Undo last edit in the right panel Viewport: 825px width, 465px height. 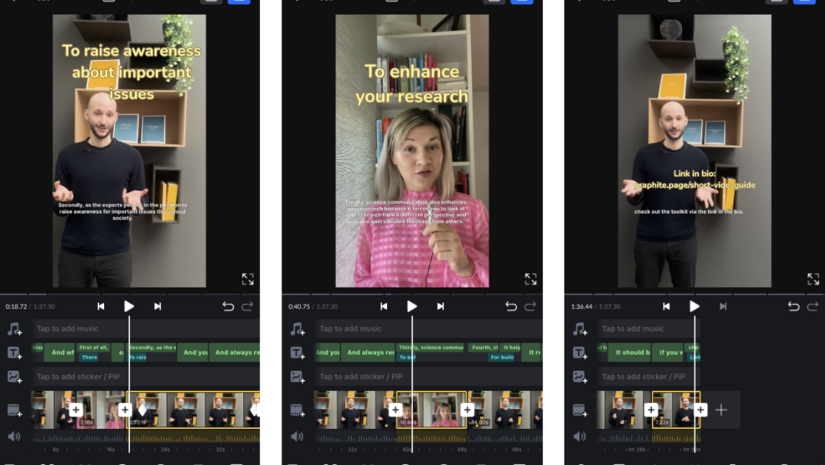(793, 307)
